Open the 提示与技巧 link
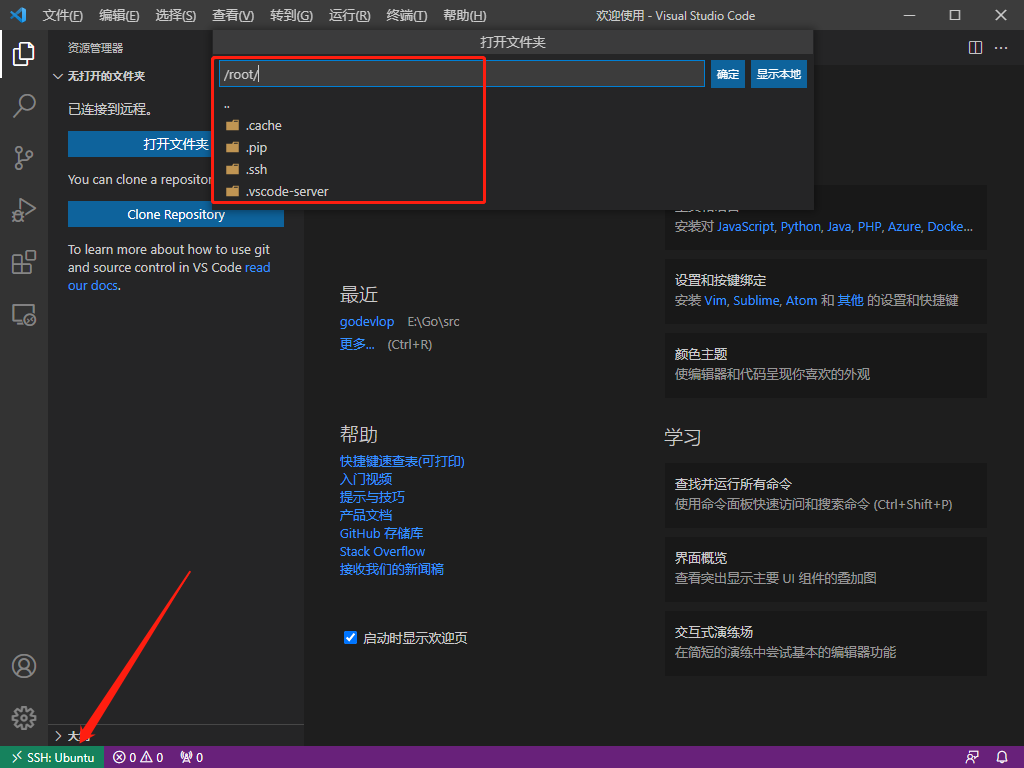Screen dimensions: 1024x768 pos(372,497)
